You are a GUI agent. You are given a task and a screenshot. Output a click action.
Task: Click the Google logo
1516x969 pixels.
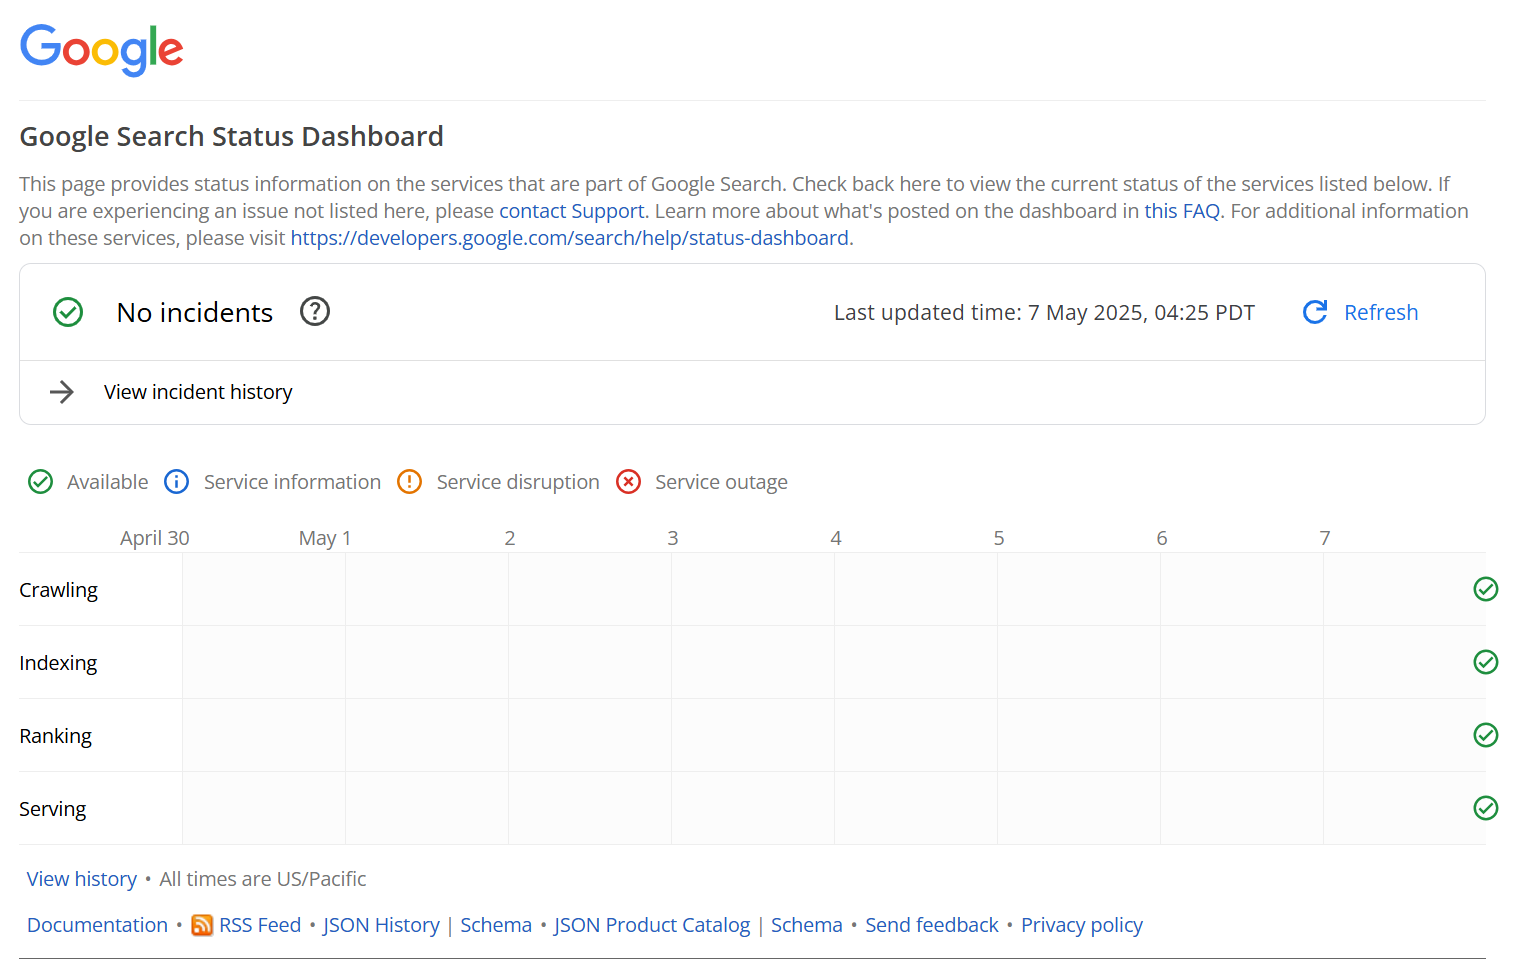(x=102, y=50)
